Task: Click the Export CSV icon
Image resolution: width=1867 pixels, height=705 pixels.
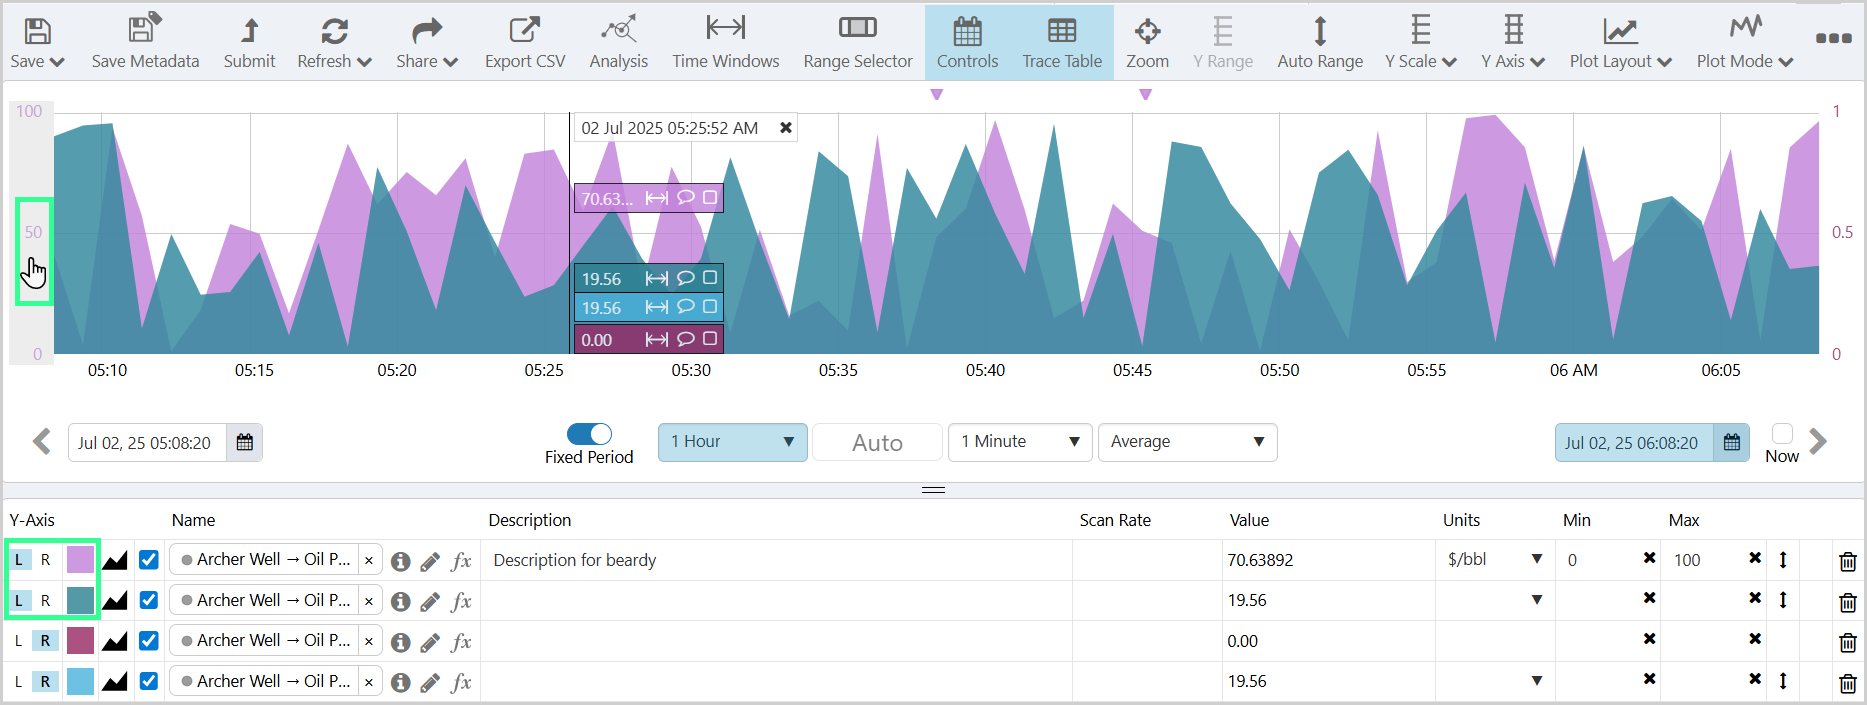Action: pyautogui.click(x=524, y=32)
